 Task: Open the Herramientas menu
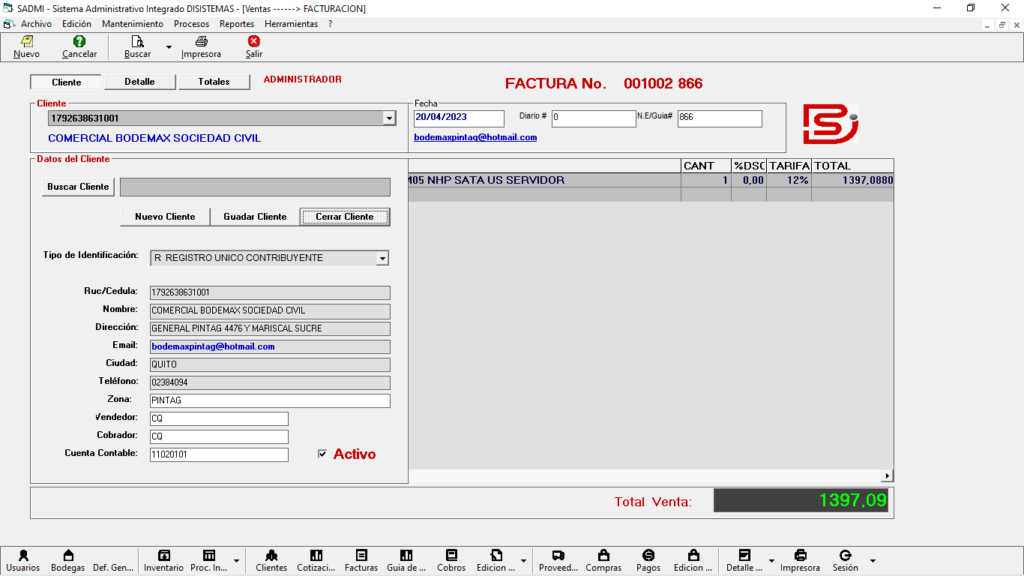pos(291,24)
